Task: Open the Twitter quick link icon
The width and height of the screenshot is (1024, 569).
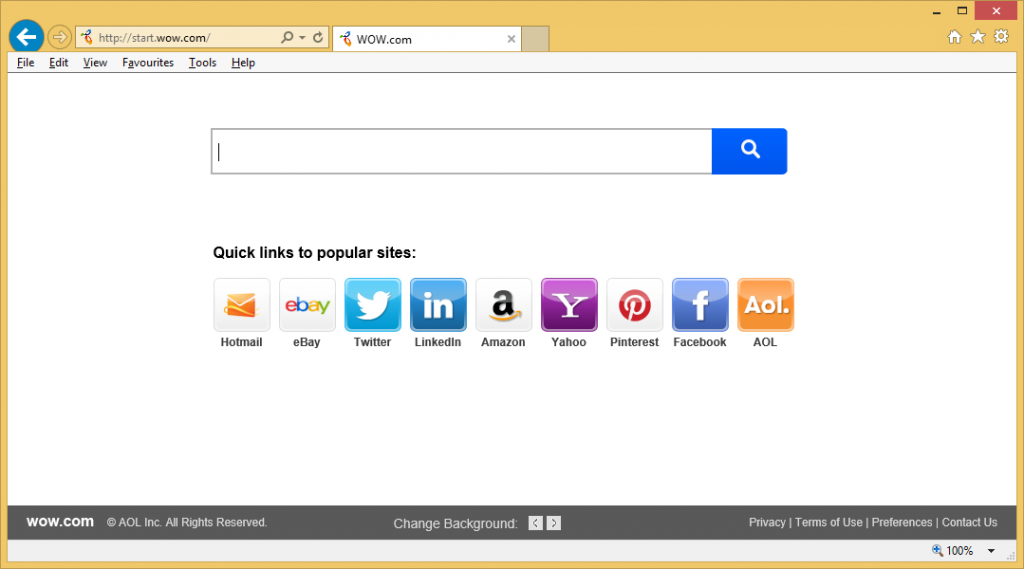Action: (373, 305)
